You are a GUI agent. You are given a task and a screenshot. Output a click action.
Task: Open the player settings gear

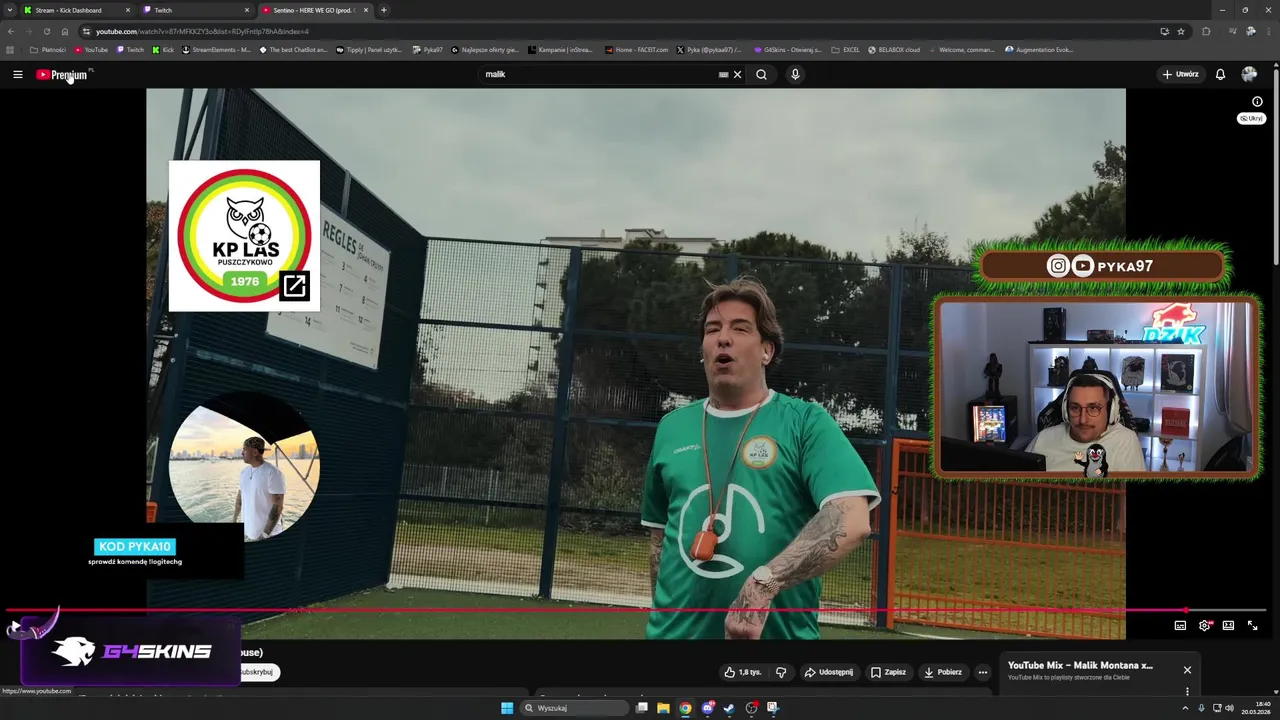pyautogui.click(x=1204, y=625)
